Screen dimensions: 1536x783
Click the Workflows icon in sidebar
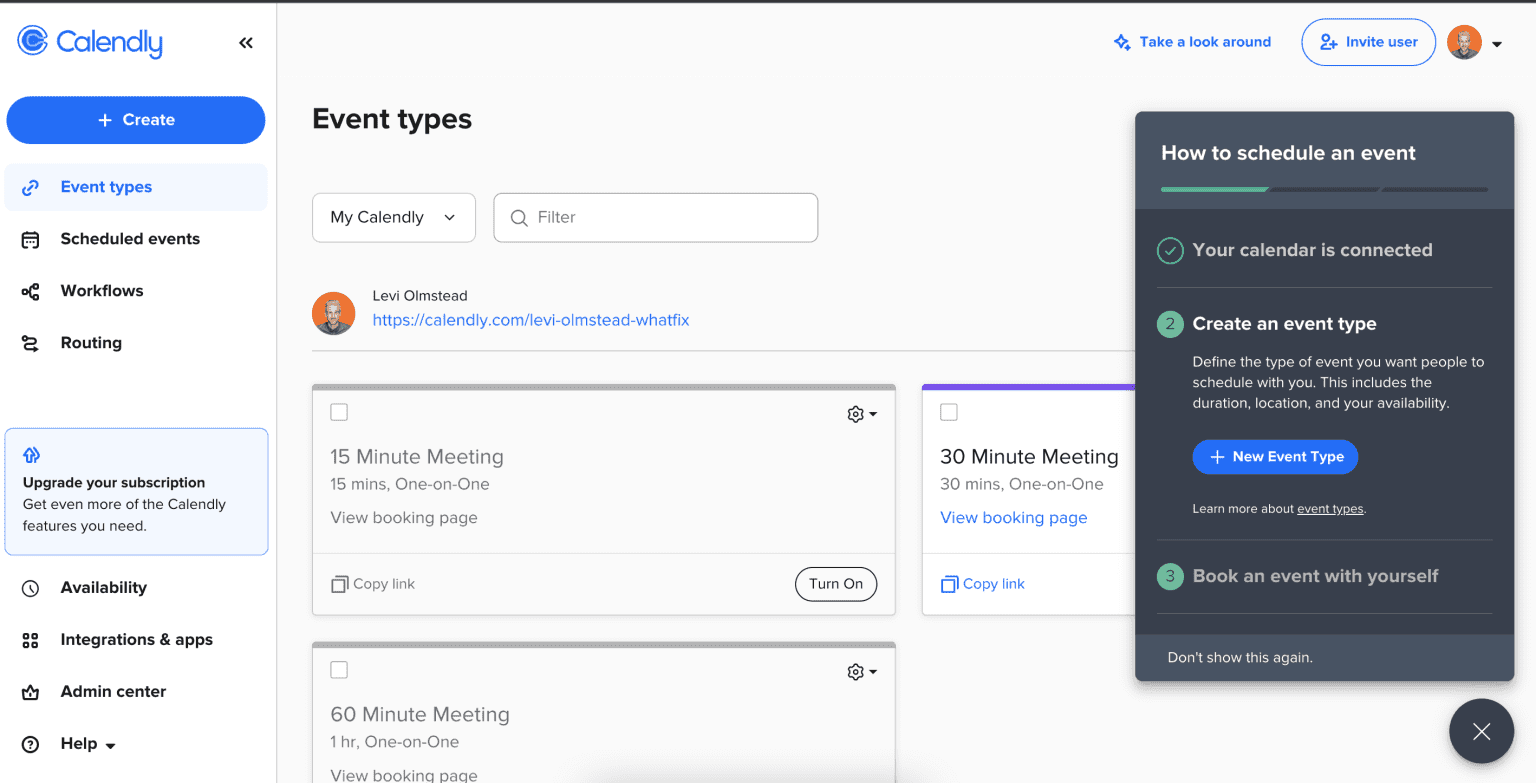point(30,292)
